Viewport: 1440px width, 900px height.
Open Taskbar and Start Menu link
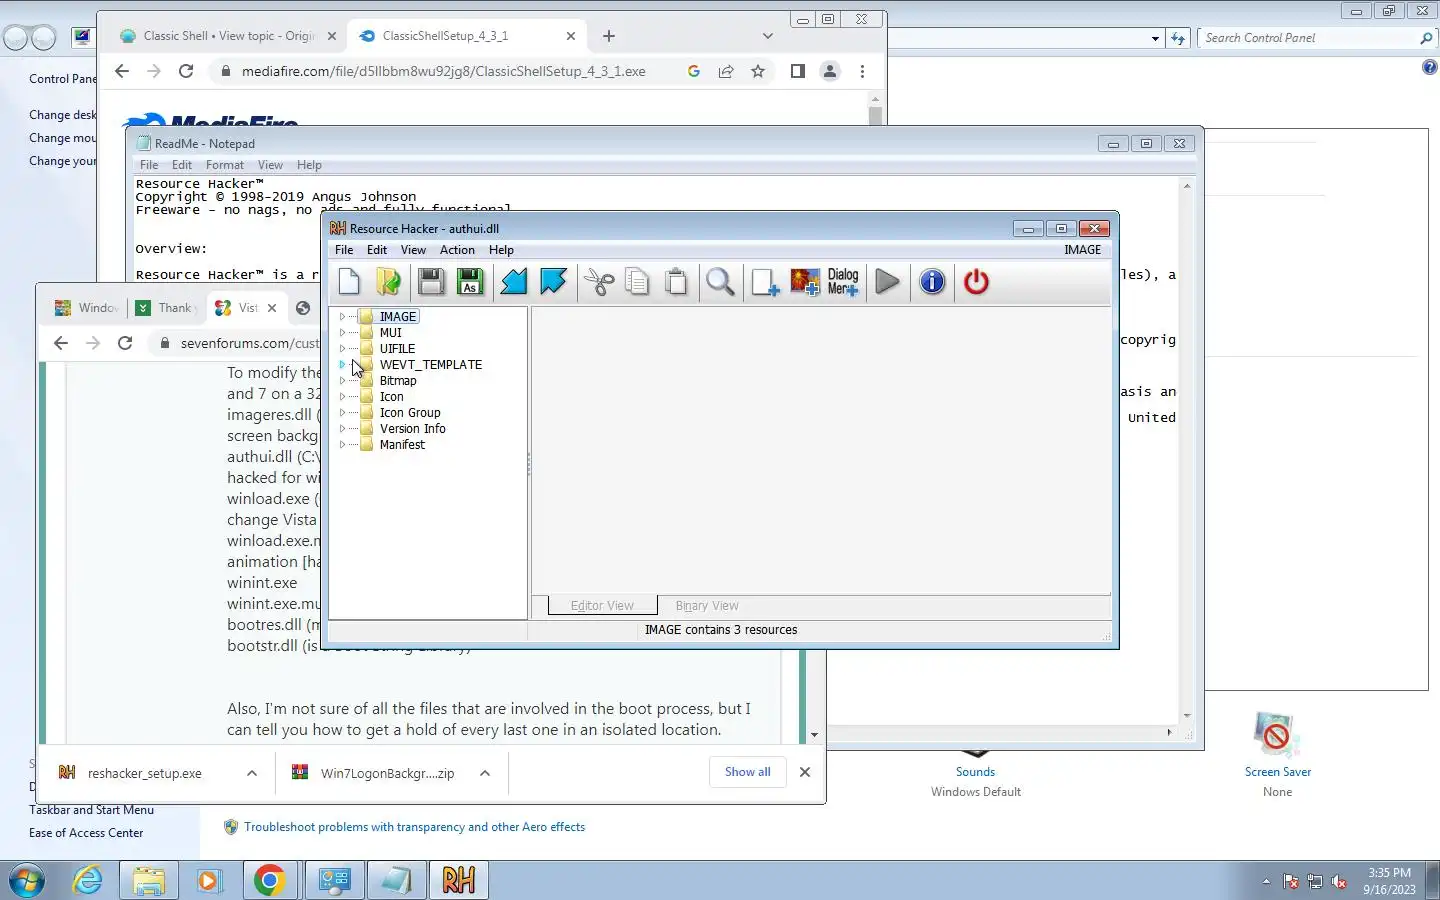91,810
